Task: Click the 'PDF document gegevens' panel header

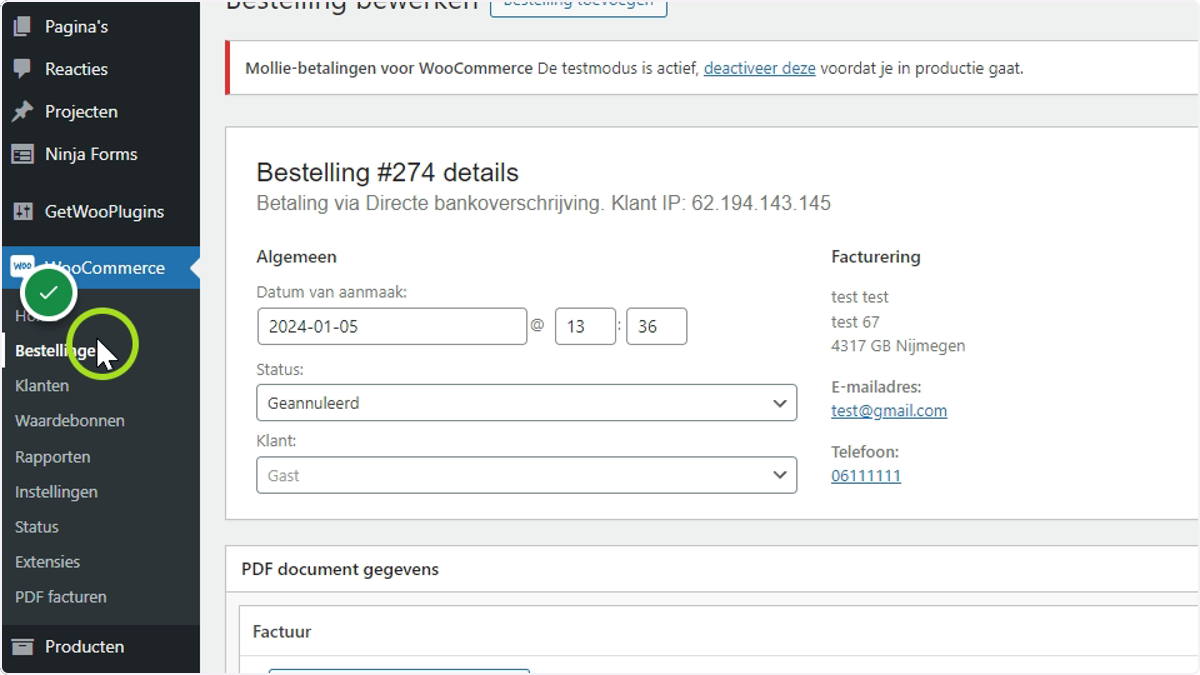Action: (x=340, y=570)
